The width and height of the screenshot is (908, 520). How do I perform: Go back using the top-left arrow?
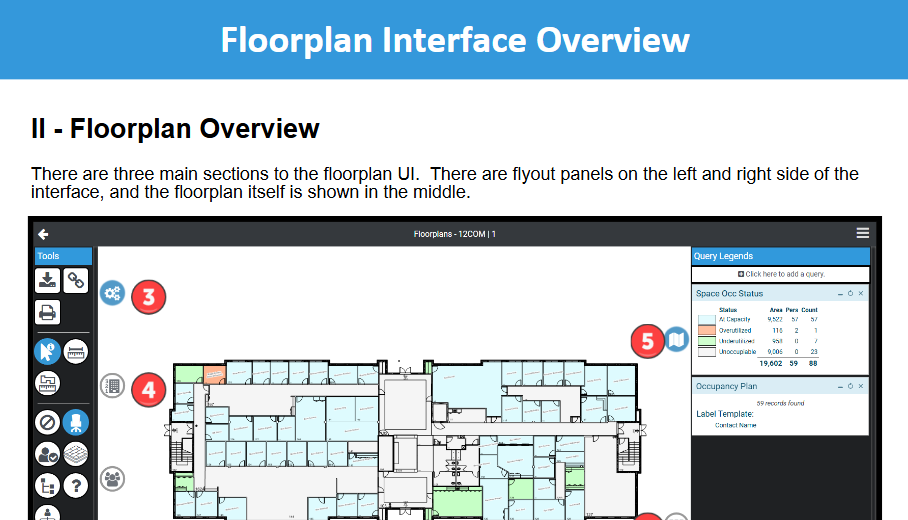click(43, 234)
